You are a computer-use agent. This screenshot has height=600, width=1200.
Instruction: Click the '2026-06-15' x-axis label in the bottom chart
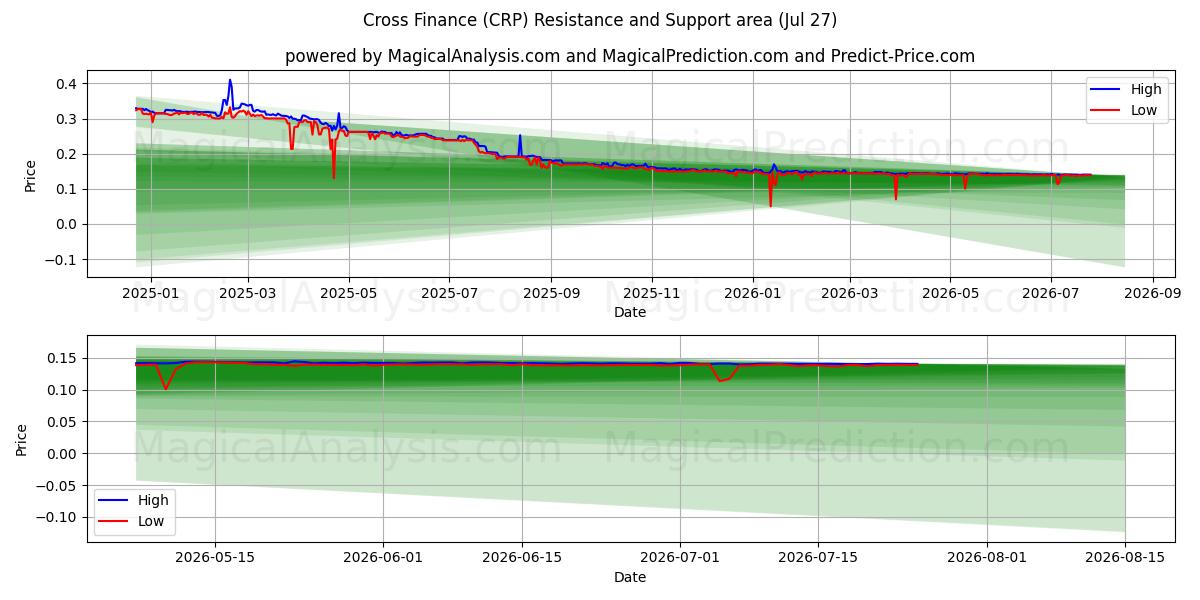point(521,559)
